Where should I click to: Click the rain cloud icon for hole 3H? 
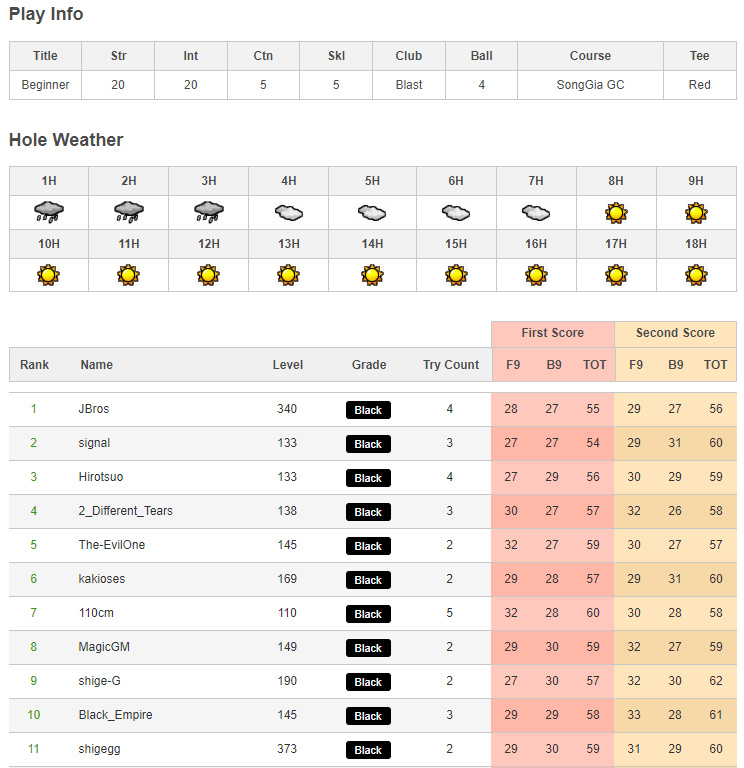(208, 211)
